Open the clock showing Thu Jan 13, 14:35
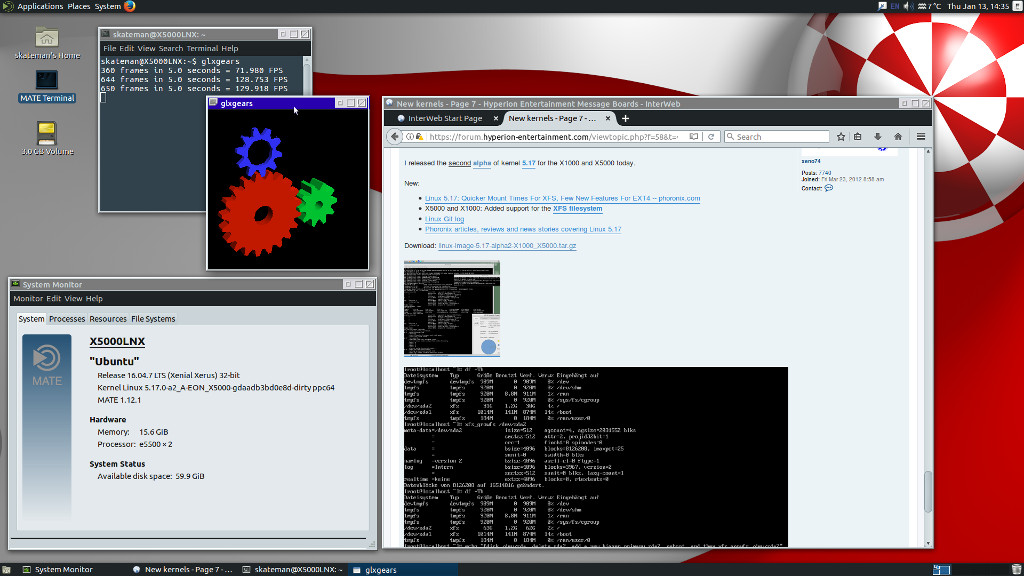The image size is (1024, 576). [978, 6]
